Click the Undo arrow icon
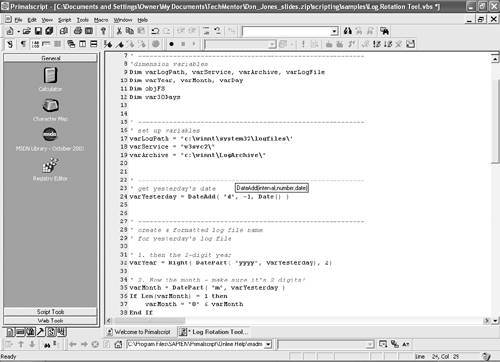Viewport: 500px width, 362px height. pos(155,31)
